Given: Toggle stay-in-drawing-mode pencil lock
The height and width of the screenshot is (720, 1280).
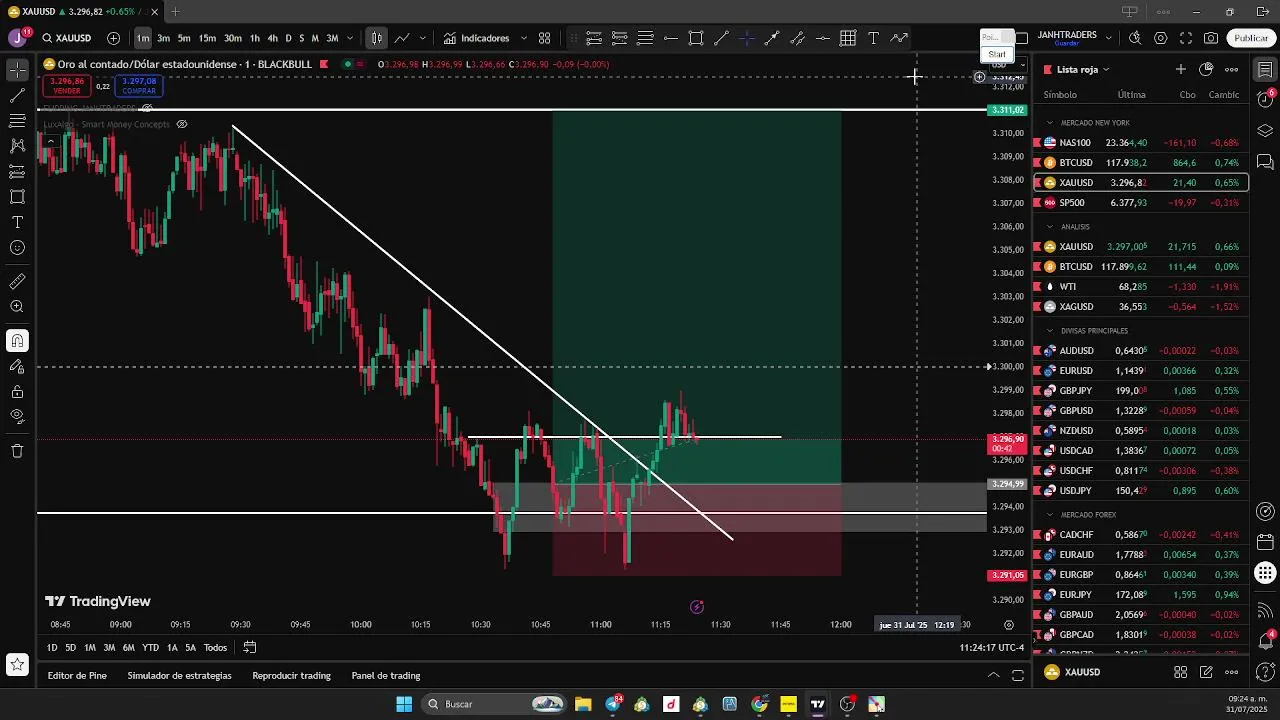Looking at the screenshot, I should point(17,366).
